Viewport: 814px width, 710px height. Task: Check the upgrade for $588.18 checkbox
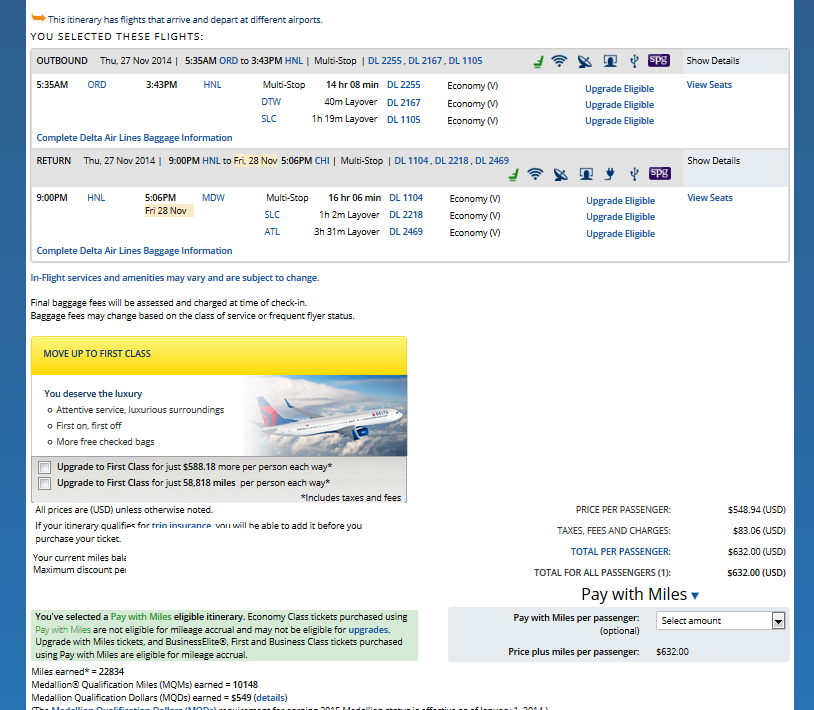[44, 467]
